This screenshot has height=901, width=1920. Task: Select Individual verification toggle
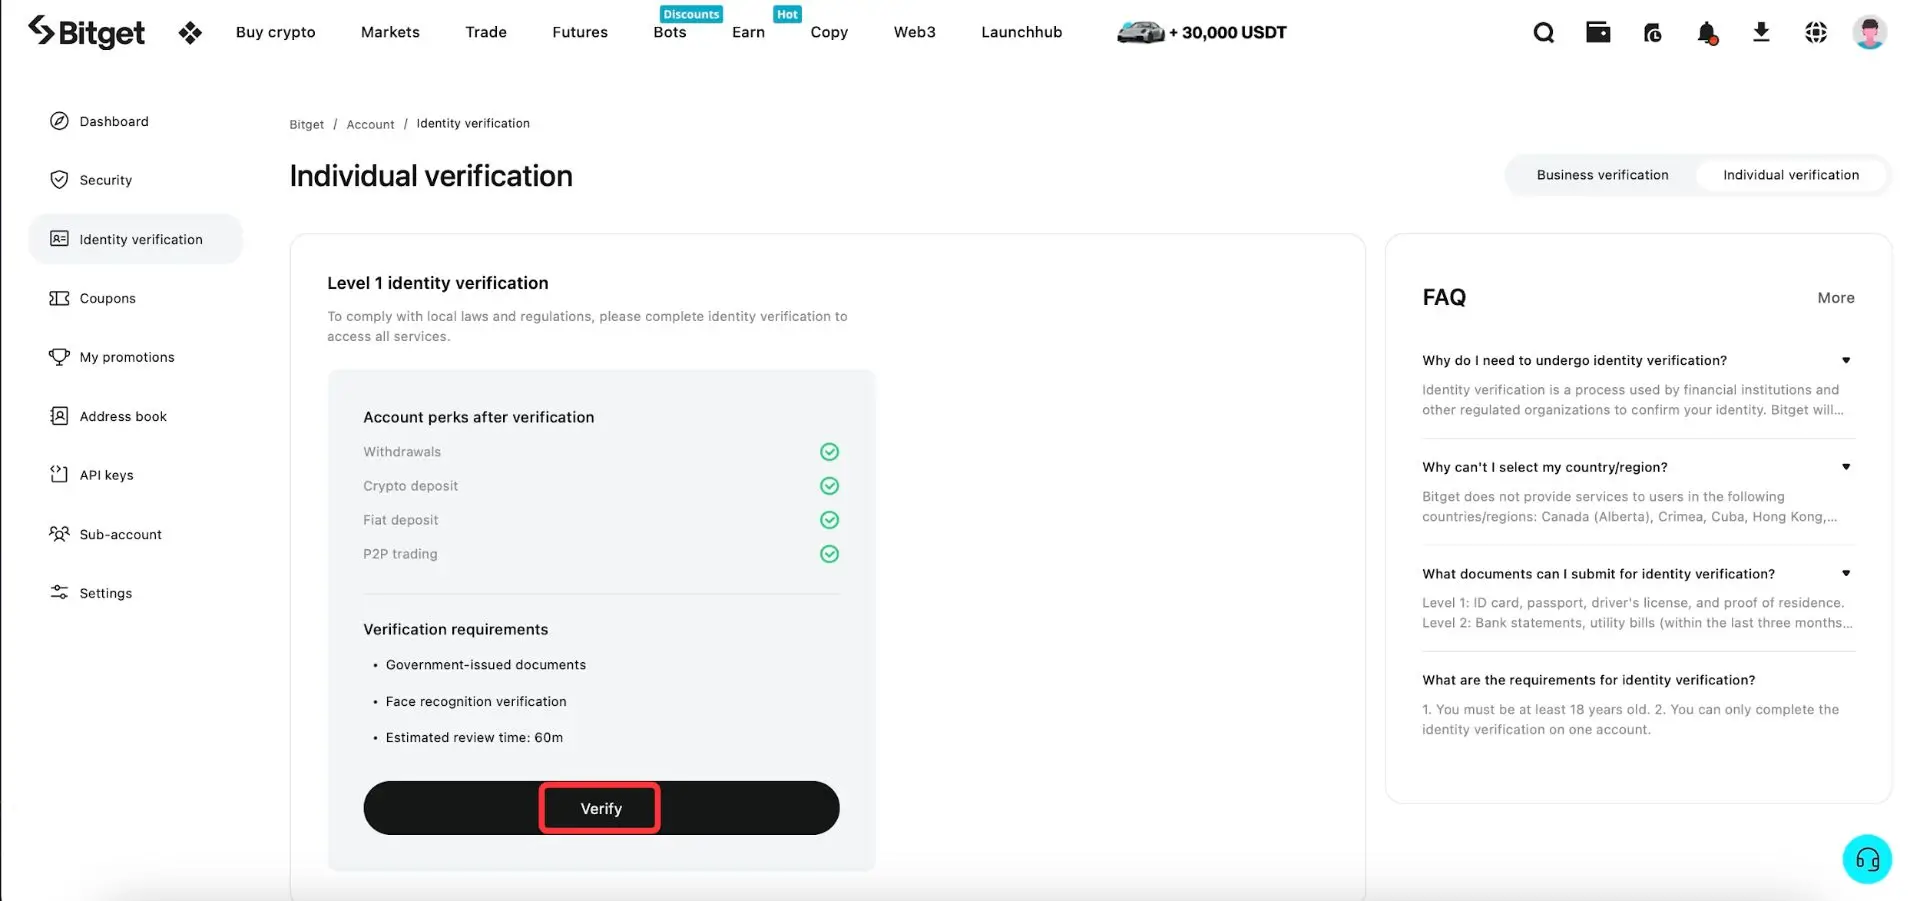tap(1790, 175)
